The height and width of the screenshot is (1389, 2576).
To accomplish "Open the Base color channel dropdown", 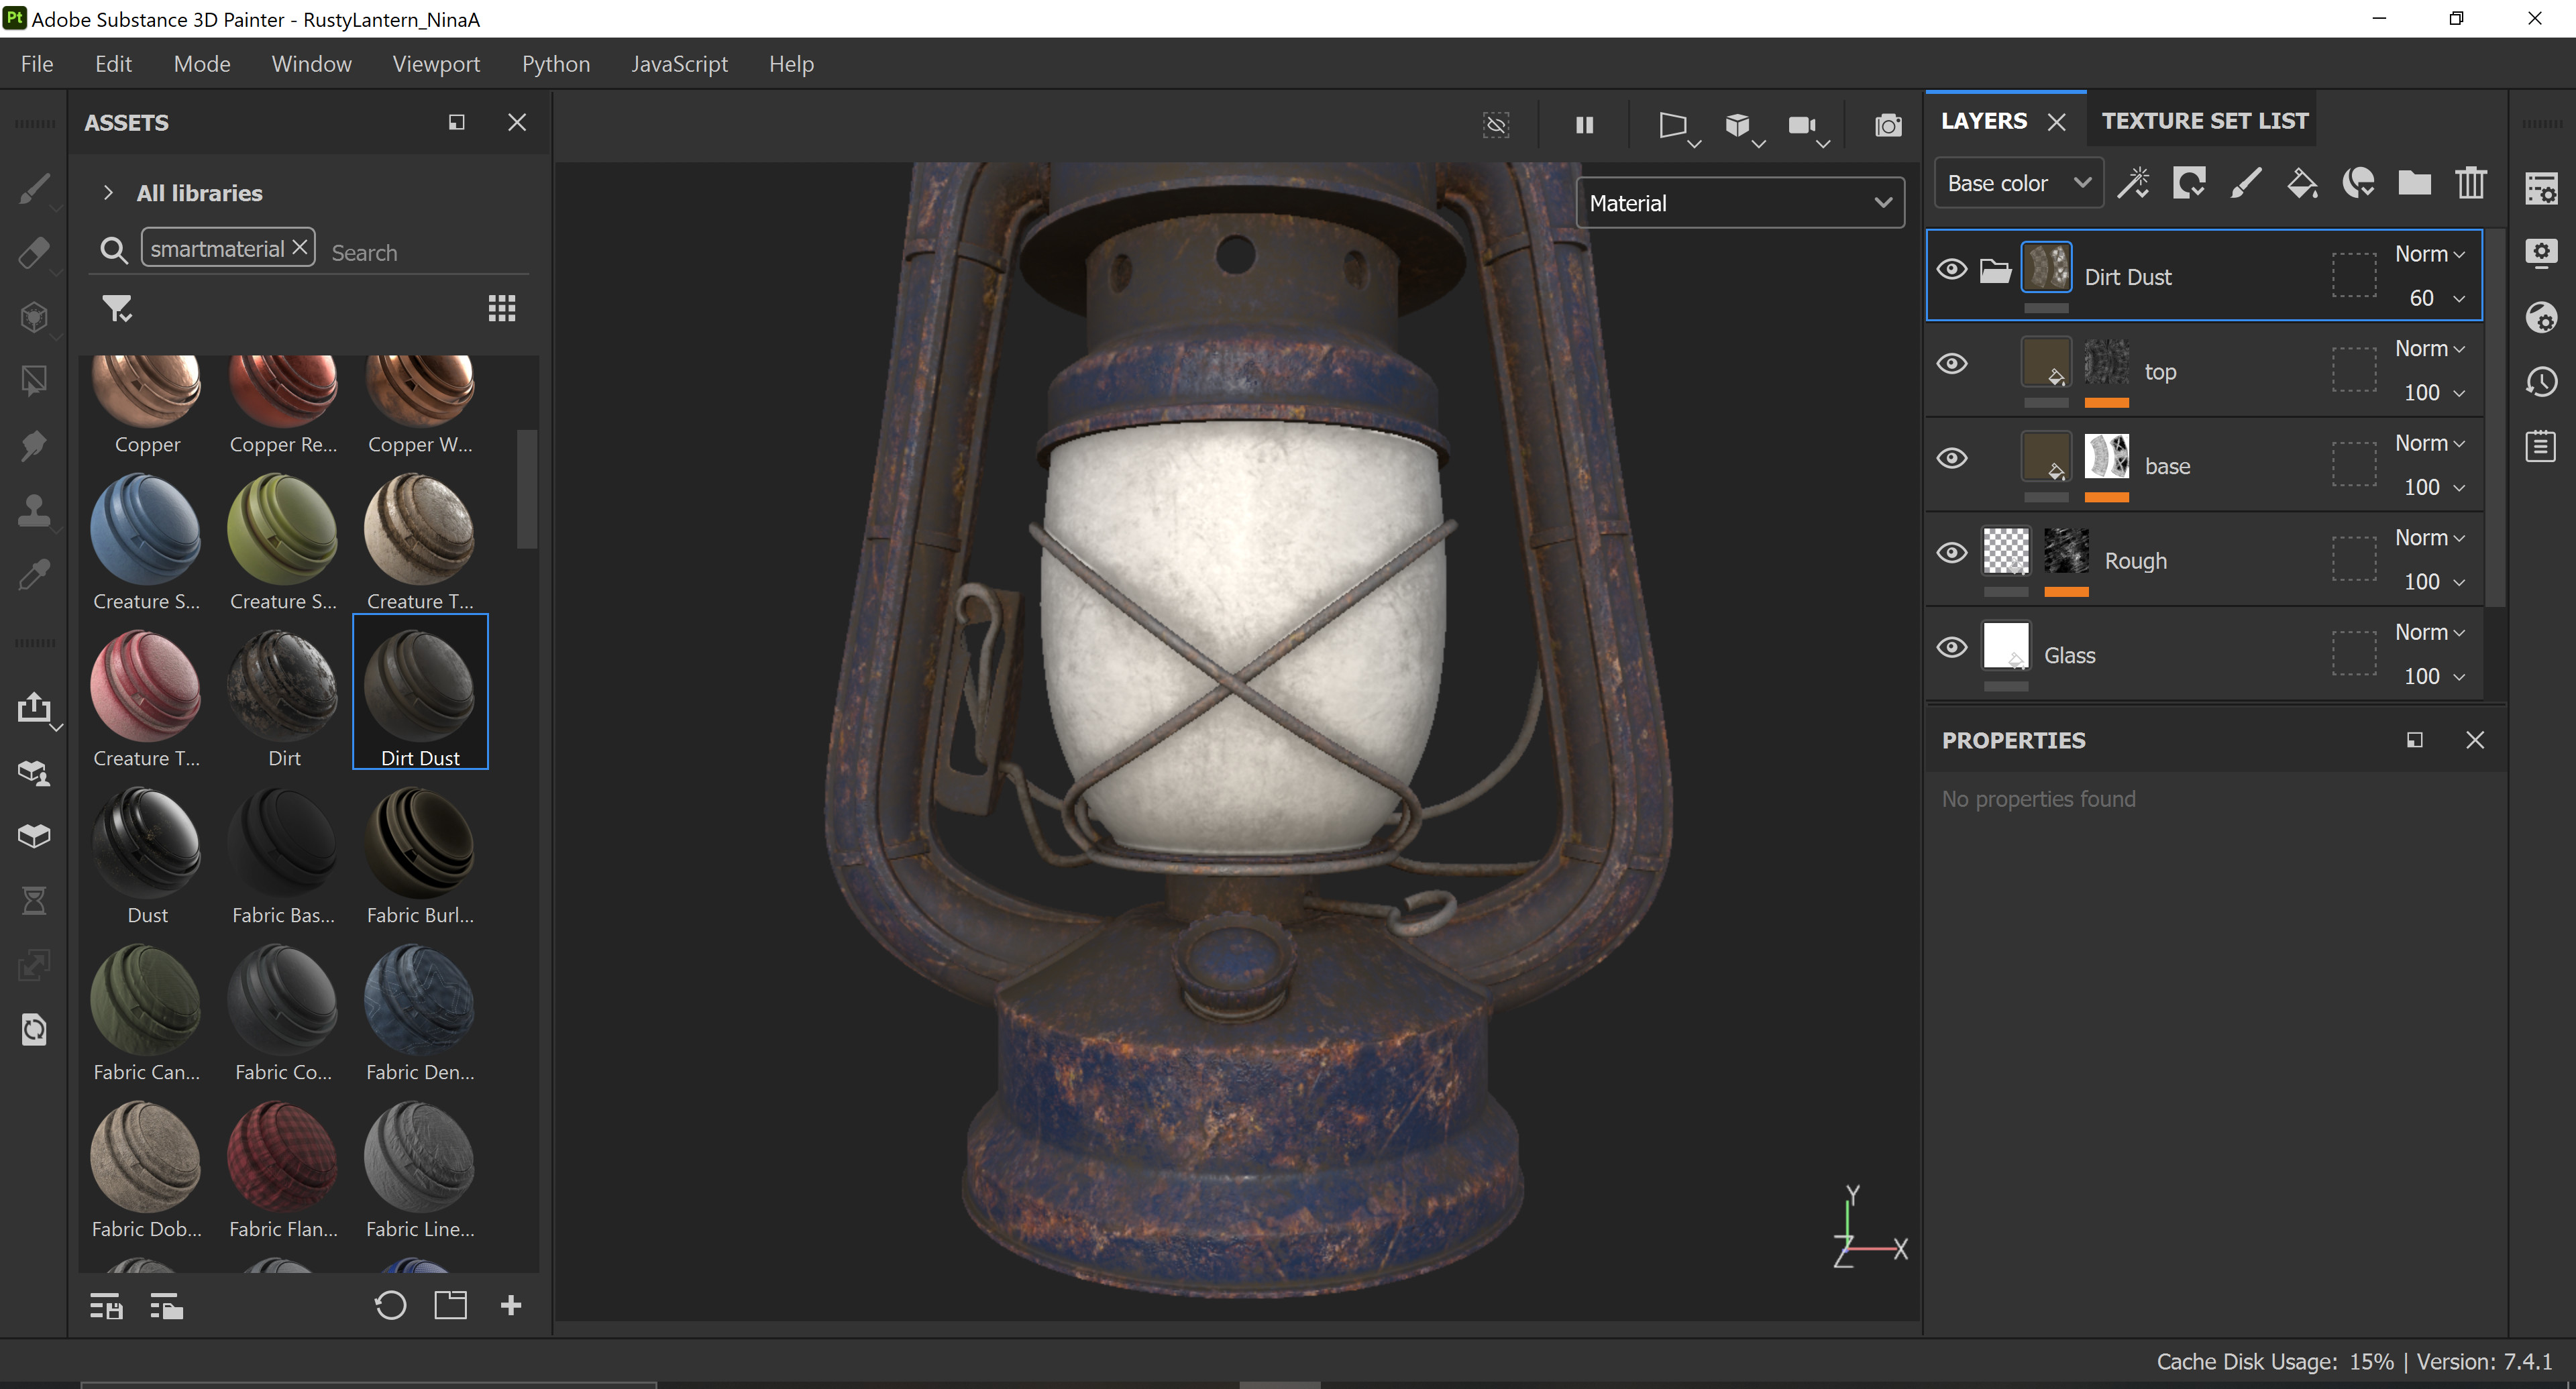I will (2018, 183).
